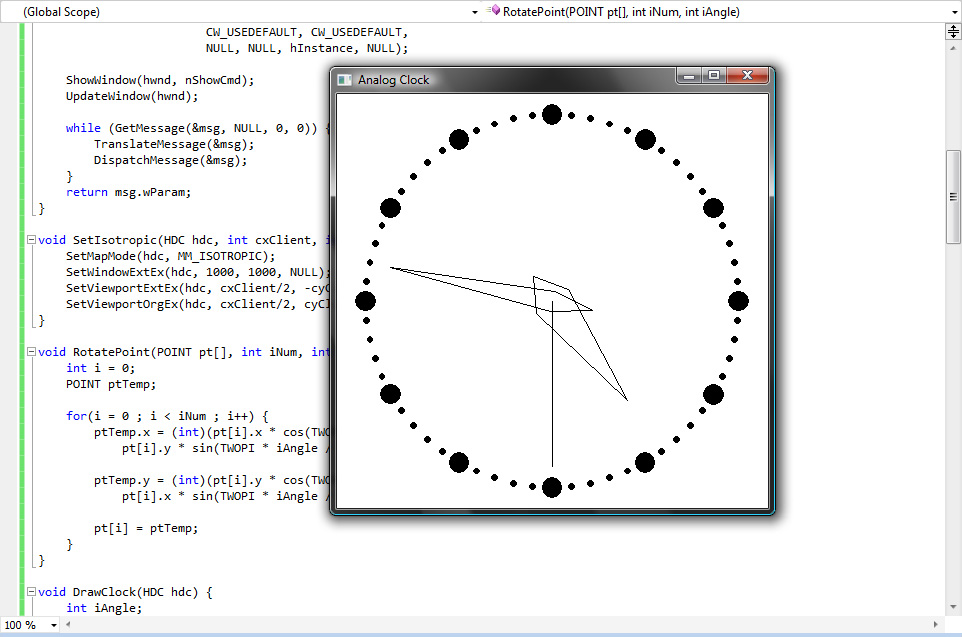Click the 'ptTemp.x =' assignment line

point(212,432)
